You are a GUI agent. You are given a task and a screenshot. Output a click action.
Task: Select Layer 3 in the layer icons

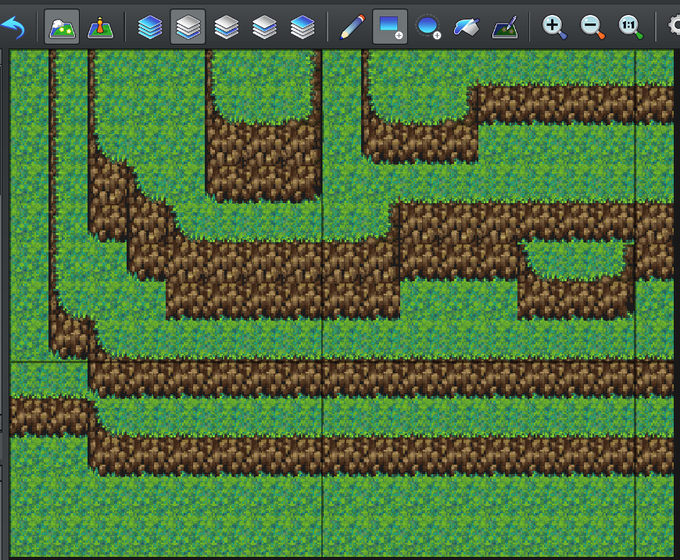coord(264,27)
